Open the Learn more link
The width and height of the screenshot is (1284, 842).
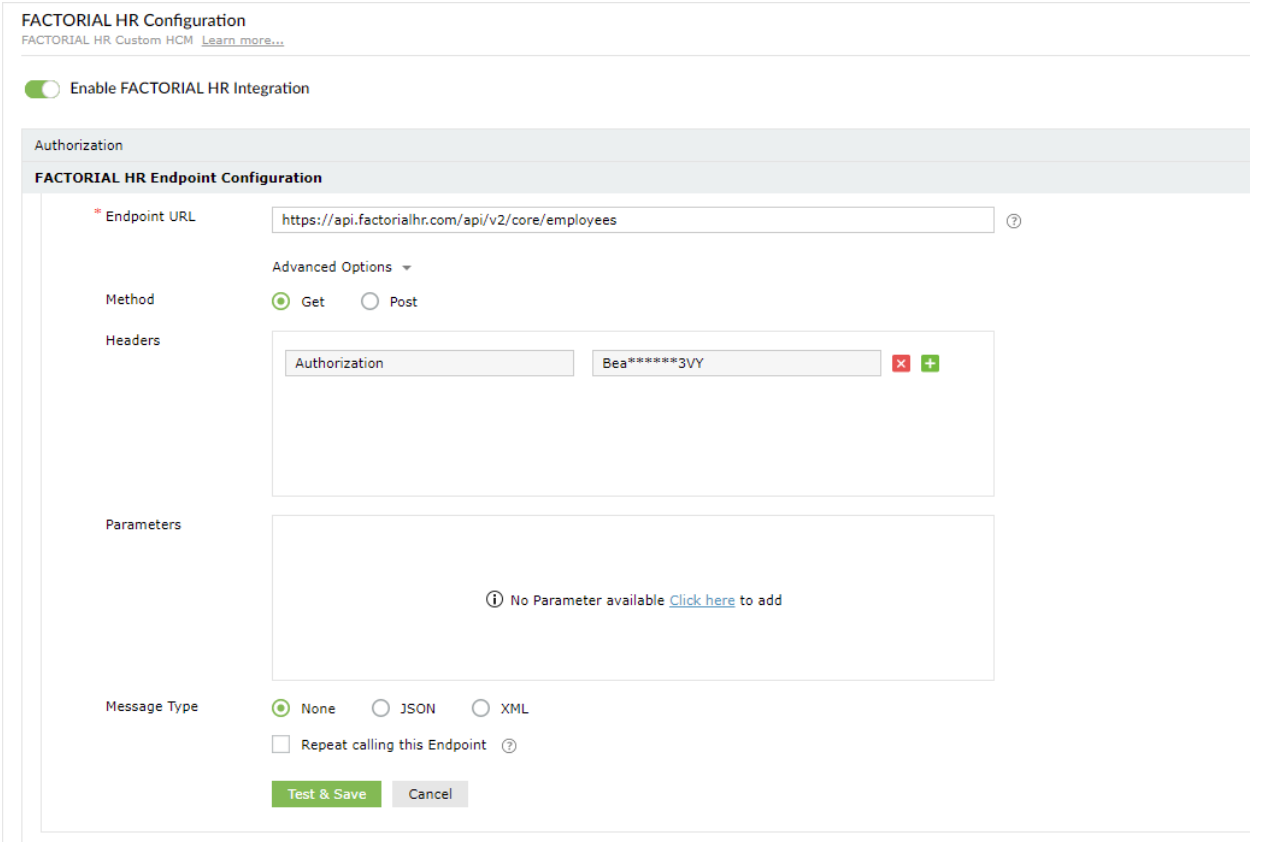243,41
